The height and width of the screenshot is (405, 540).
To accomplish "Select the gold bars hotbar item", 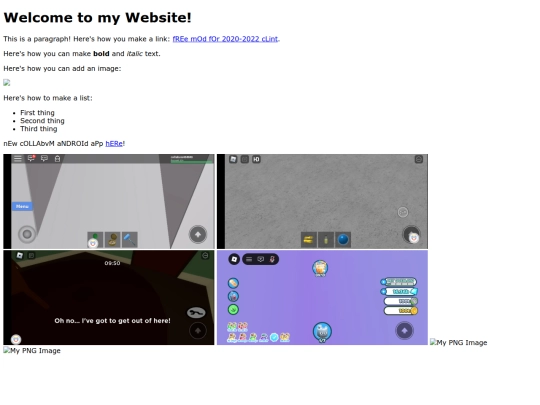I will point(309,240).
